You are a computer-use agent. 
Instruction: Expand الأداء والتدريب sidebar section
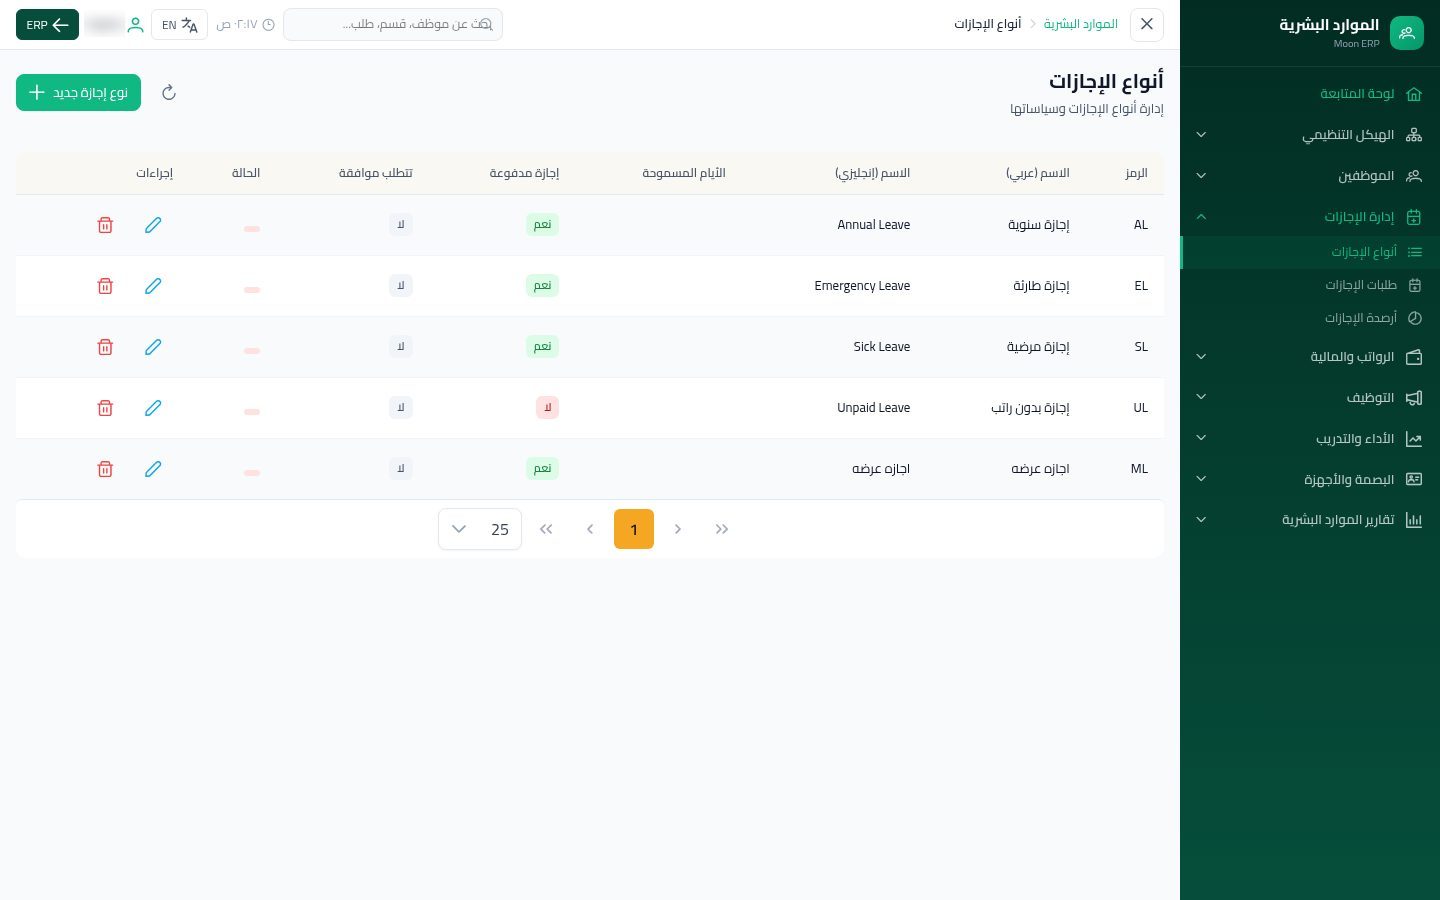click(x=1310, y=439)
